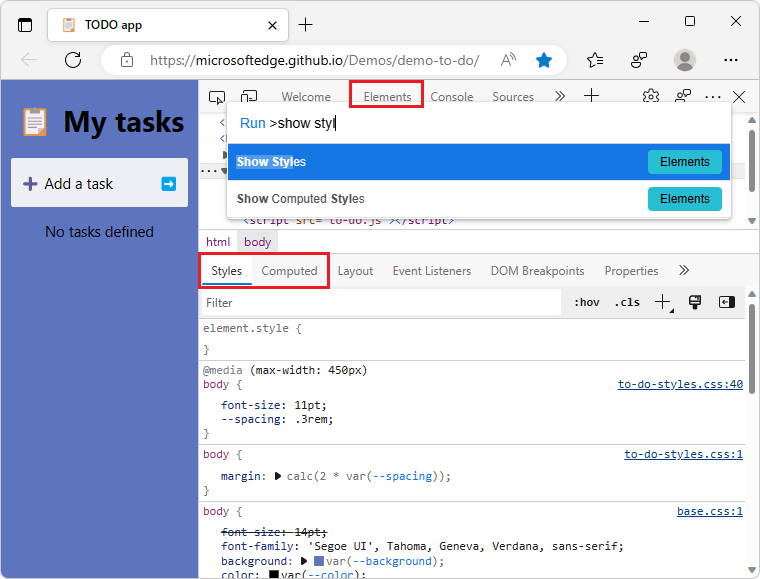This screenshot has height=579, width=760.
Task: Click the address bar URL
Action: coord(315,60)
